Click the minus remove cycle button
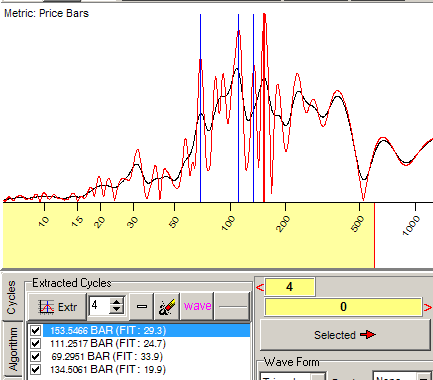 point(142,306)
